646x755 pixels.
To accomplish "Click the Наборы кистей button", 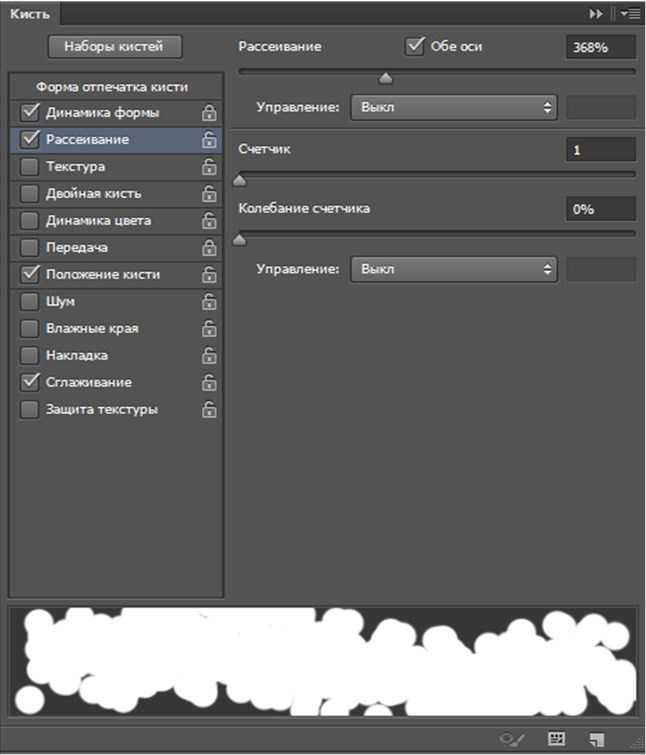I will click(115, 47).
